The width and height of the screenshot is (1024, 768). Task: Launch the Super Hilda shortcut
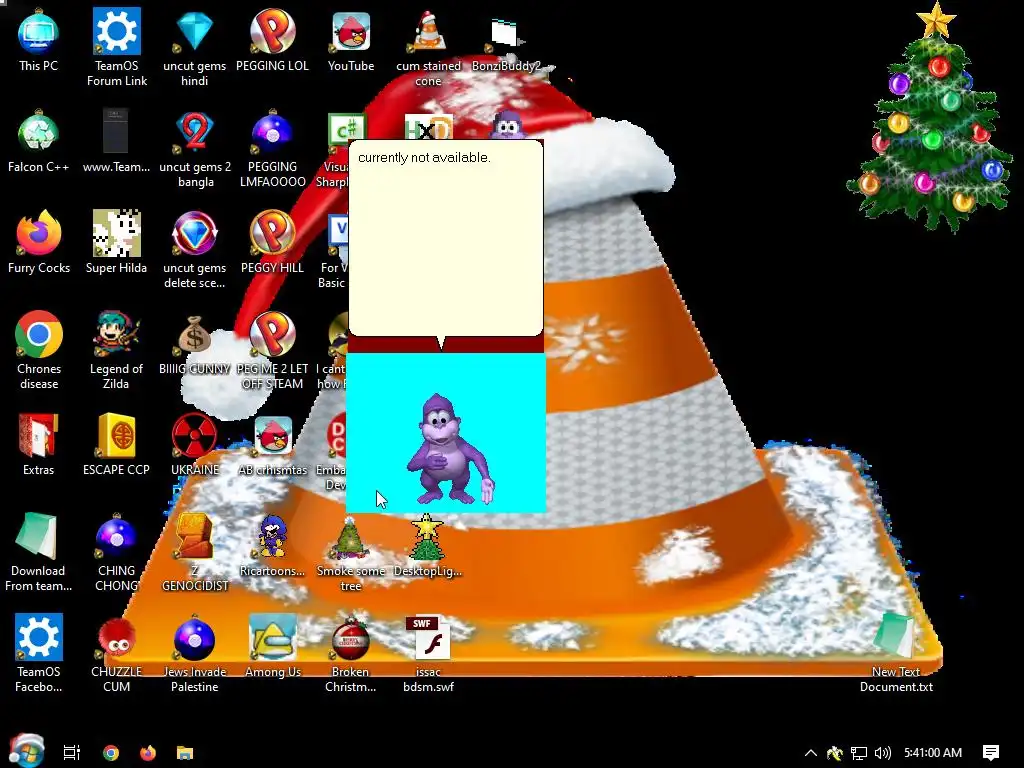[x=116, y=243]
